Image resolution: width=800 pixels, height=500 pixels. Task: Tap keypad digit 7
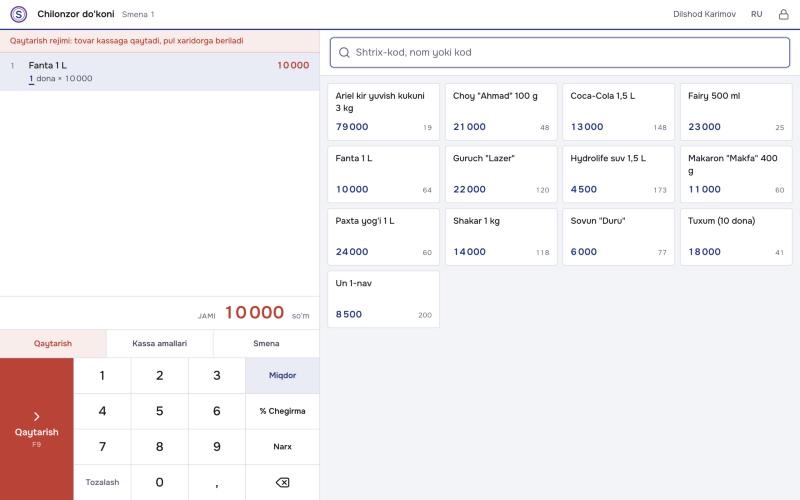(102, 447)
